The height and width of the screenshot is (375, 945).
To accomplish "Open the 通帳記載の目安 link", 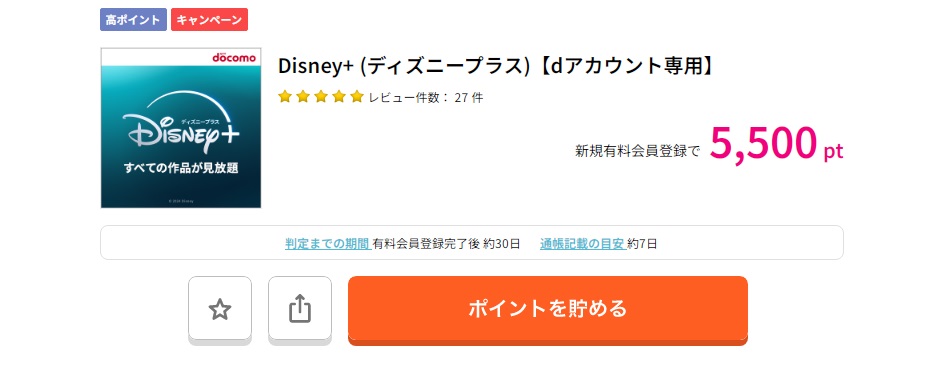I will click(x=582, y=244).
